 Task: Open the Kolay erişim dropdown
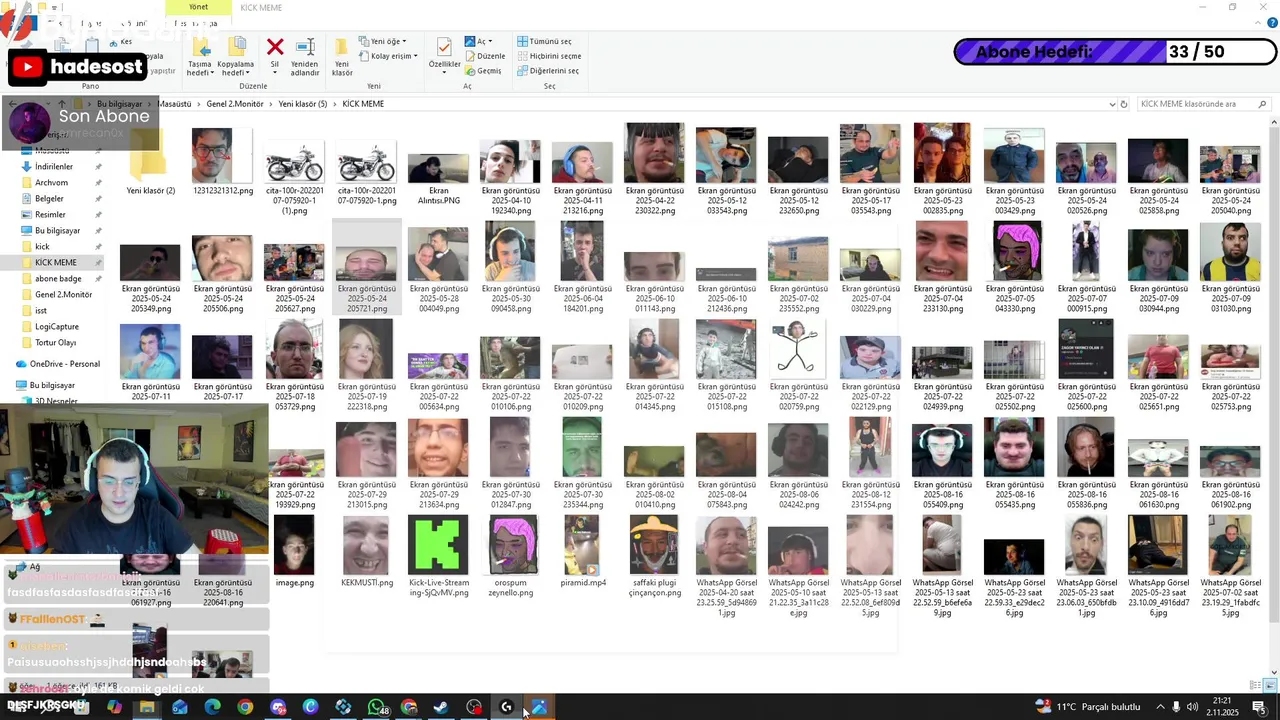[387, 56]
